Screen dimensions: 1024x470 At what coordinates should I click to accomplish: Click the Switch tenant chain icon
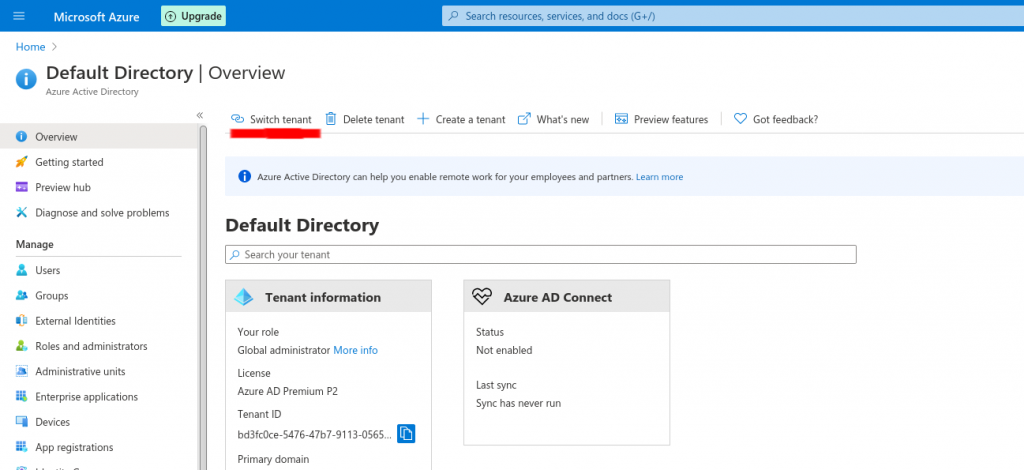coord(237,119)
